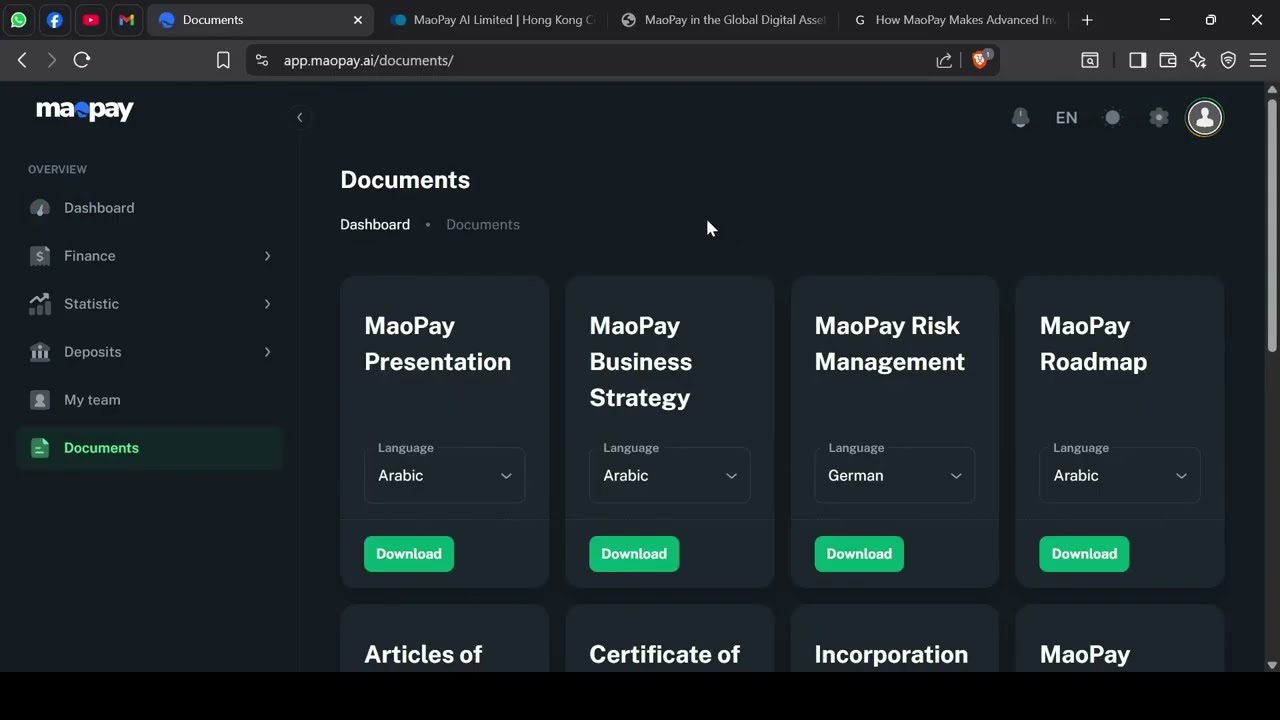Open MaoPay Presentation language dropdown
The width and height of the screenshot is (1280, 720).
click(x=444, y=476)
